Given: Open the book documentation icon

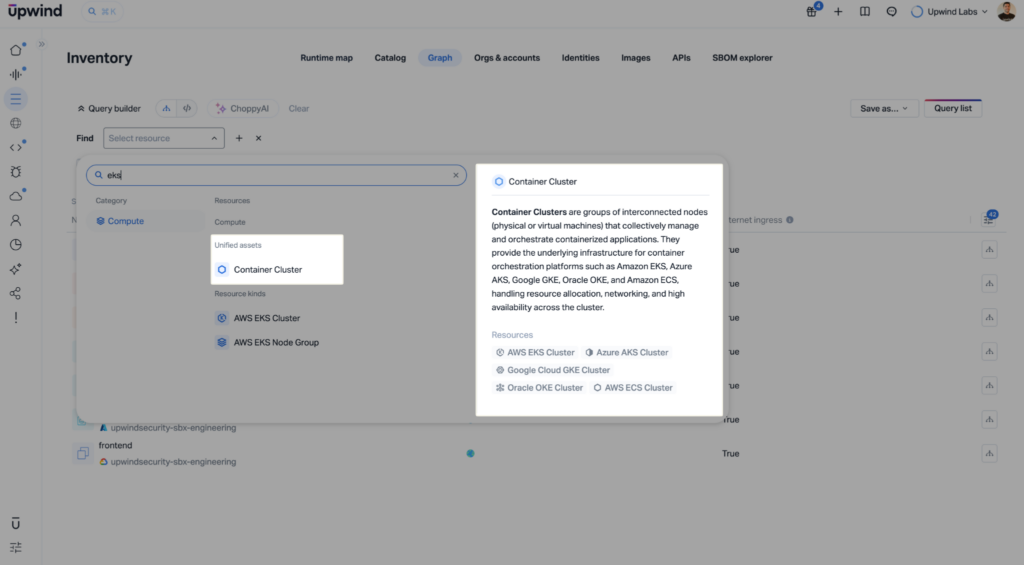Looking at the screenshot, I should point(865,11).
